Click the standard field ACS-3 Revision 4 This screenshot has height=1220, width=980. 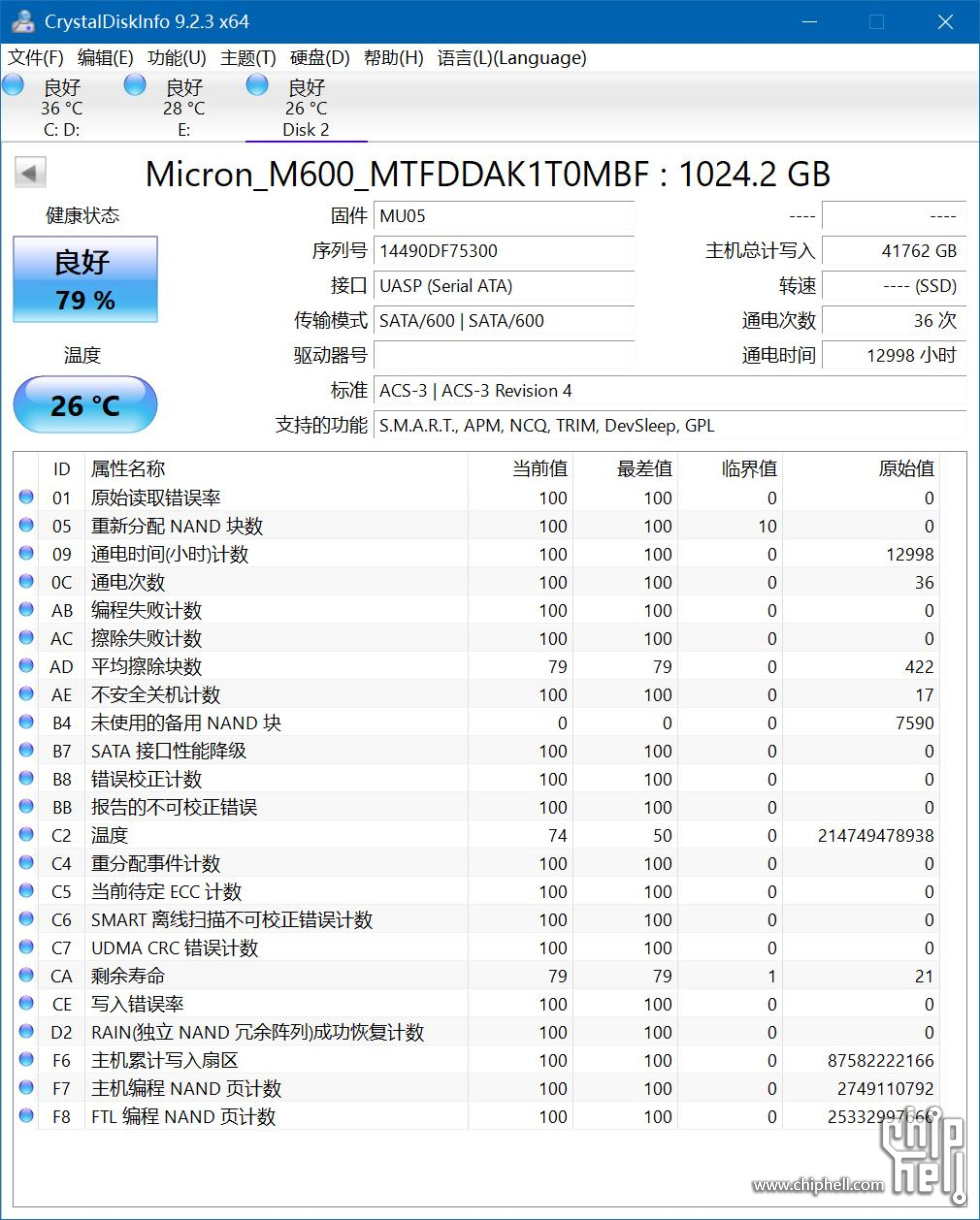tap(670, 390)
